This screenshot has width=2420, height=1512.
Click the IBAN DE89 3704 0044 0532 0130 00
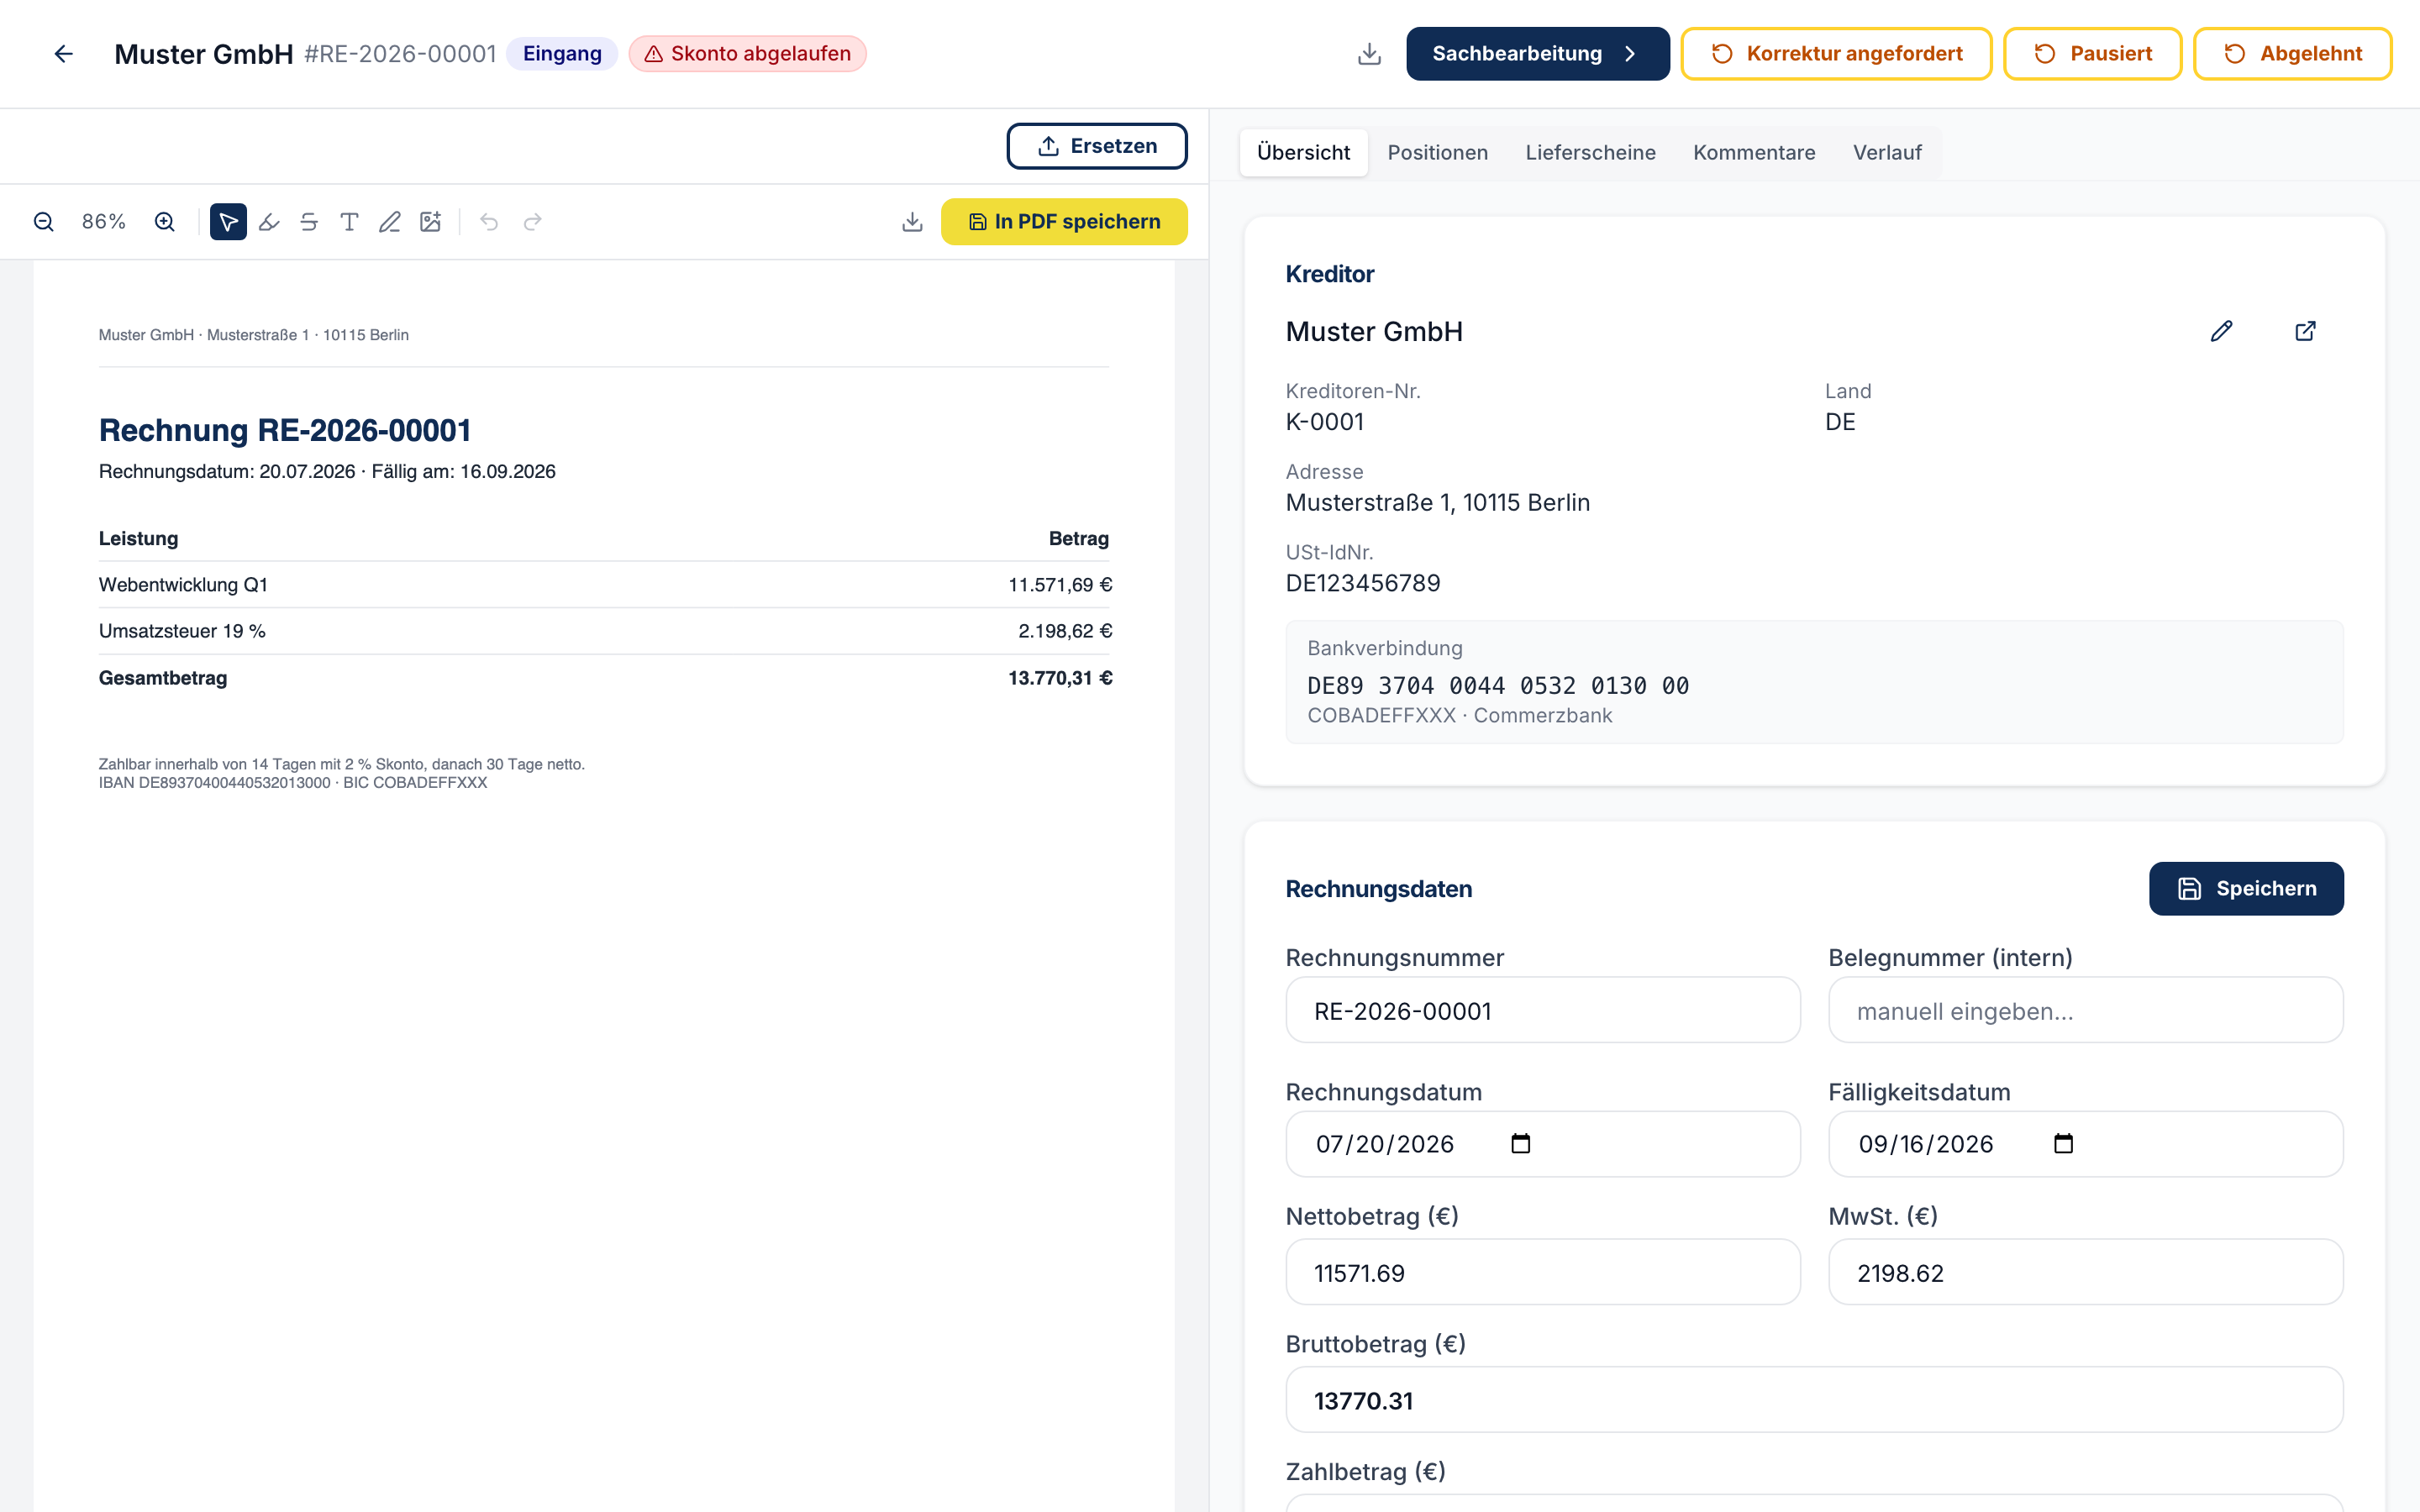[1497, 686]
